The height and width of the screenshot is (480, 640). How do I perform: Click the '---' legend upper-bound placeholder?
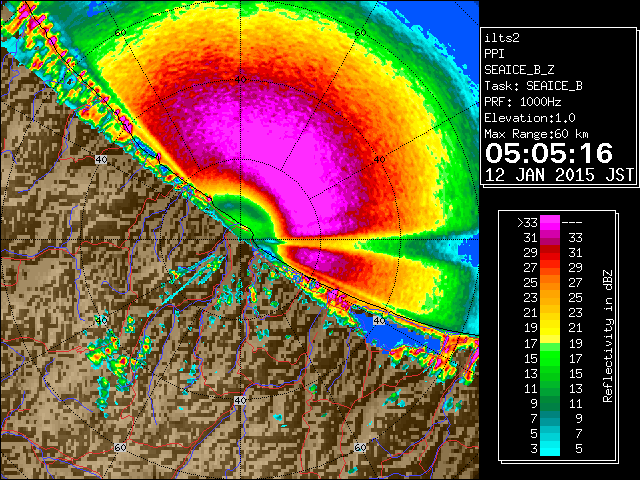[x=572, y=222]
